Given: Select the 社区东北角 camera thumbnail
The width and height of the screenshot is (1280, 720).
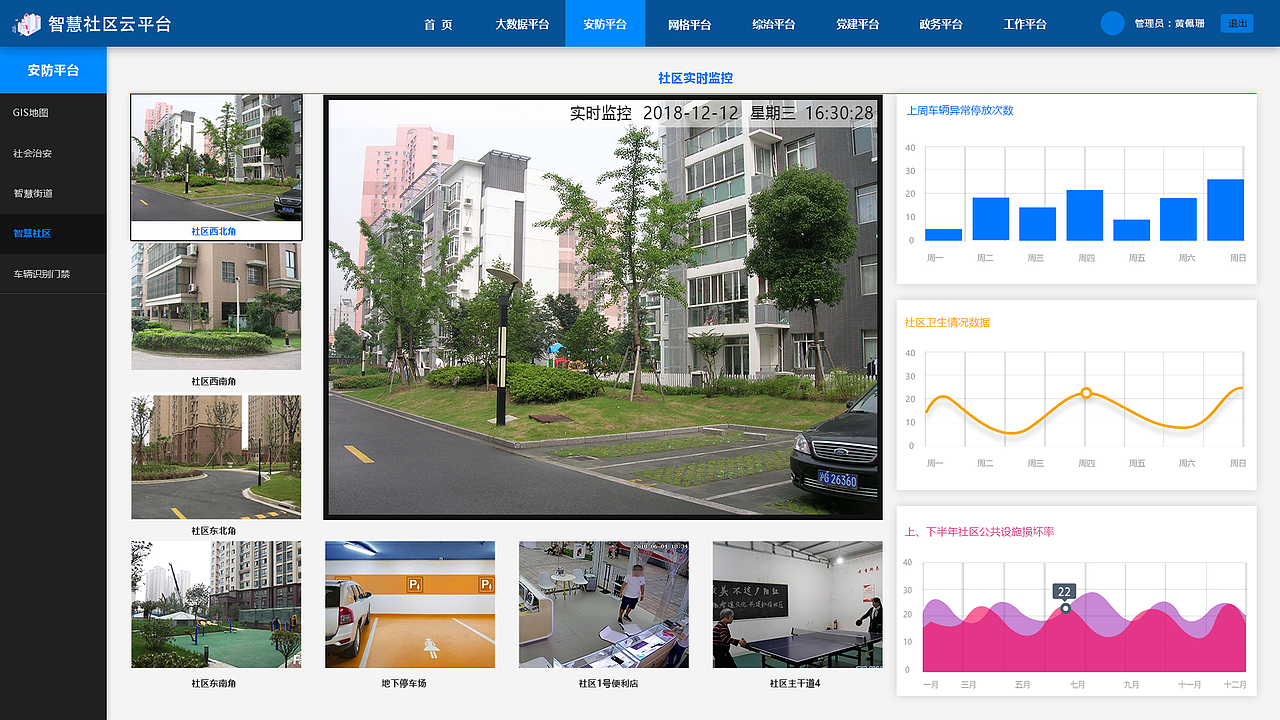Looking at the screenshot, I should pyautogui.click(x=216, y=457).
